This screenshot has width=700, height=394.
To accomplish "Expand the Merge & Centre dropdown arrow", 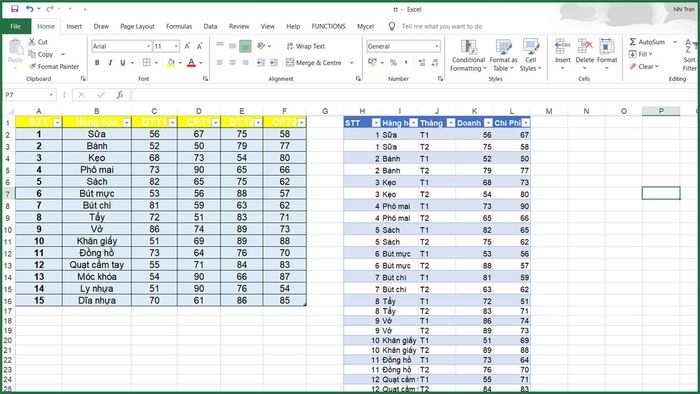I will tap(351, 63).
